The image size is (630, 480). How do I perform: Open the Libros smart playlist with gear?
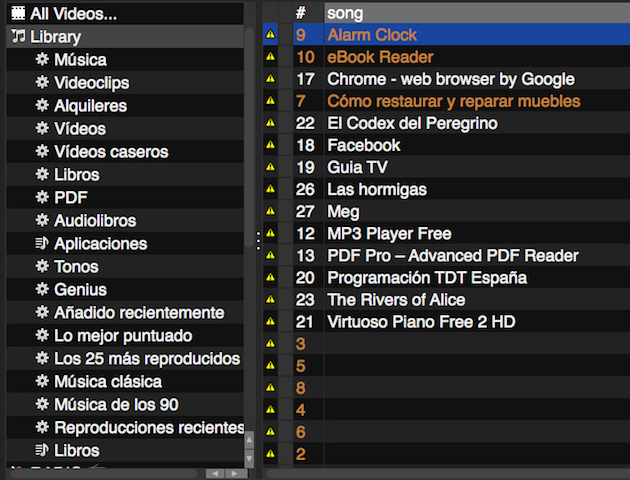[x=125, y=174]
